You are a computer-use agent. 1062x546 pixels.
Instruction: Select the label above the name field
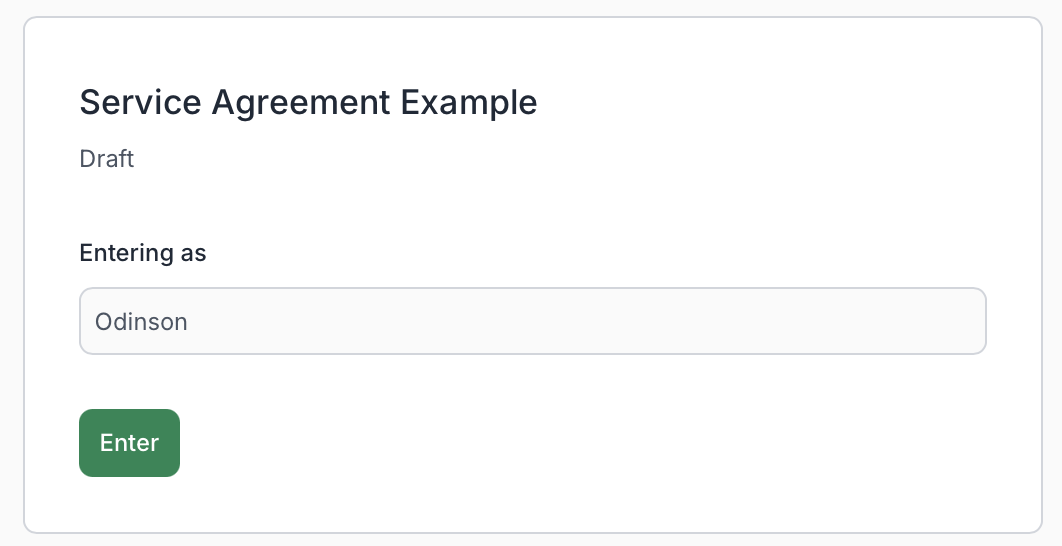[x=143, y=253]
